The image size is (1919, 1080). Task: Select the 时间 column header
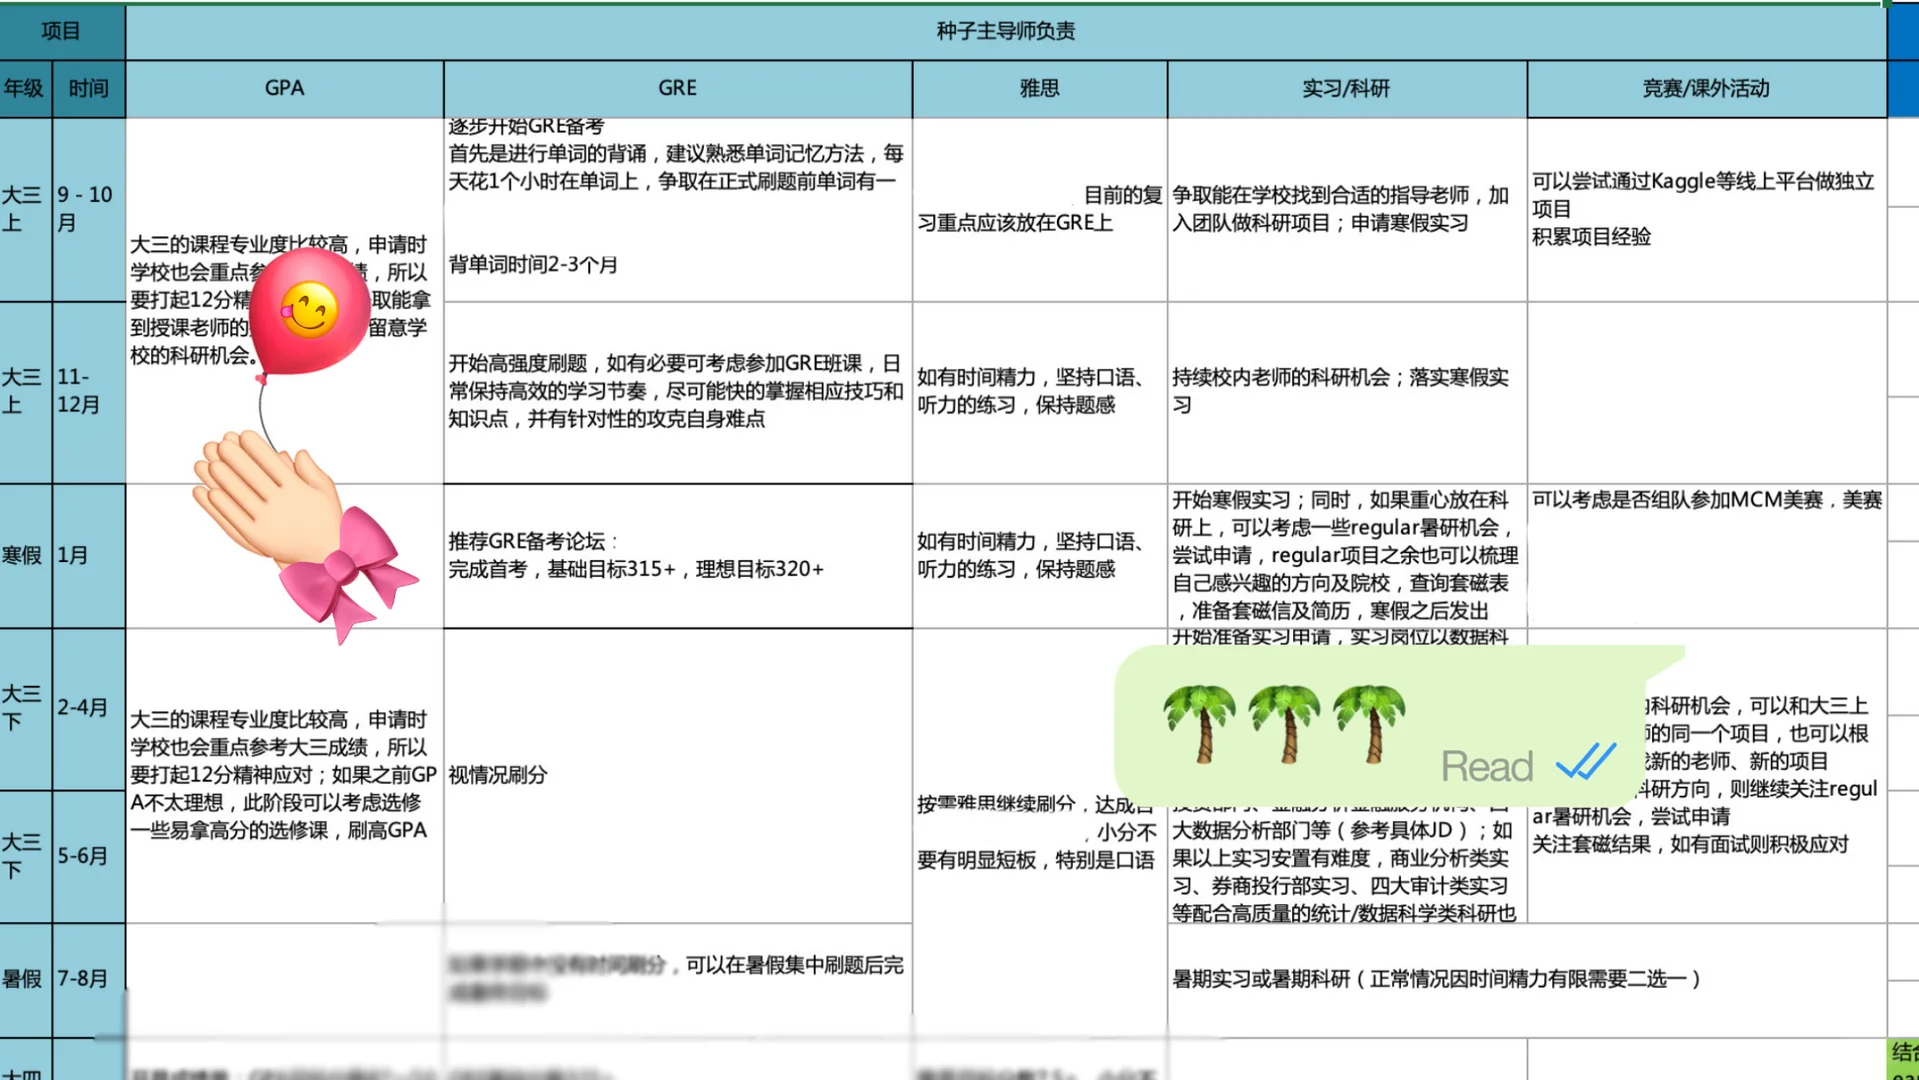coord(89,88)
